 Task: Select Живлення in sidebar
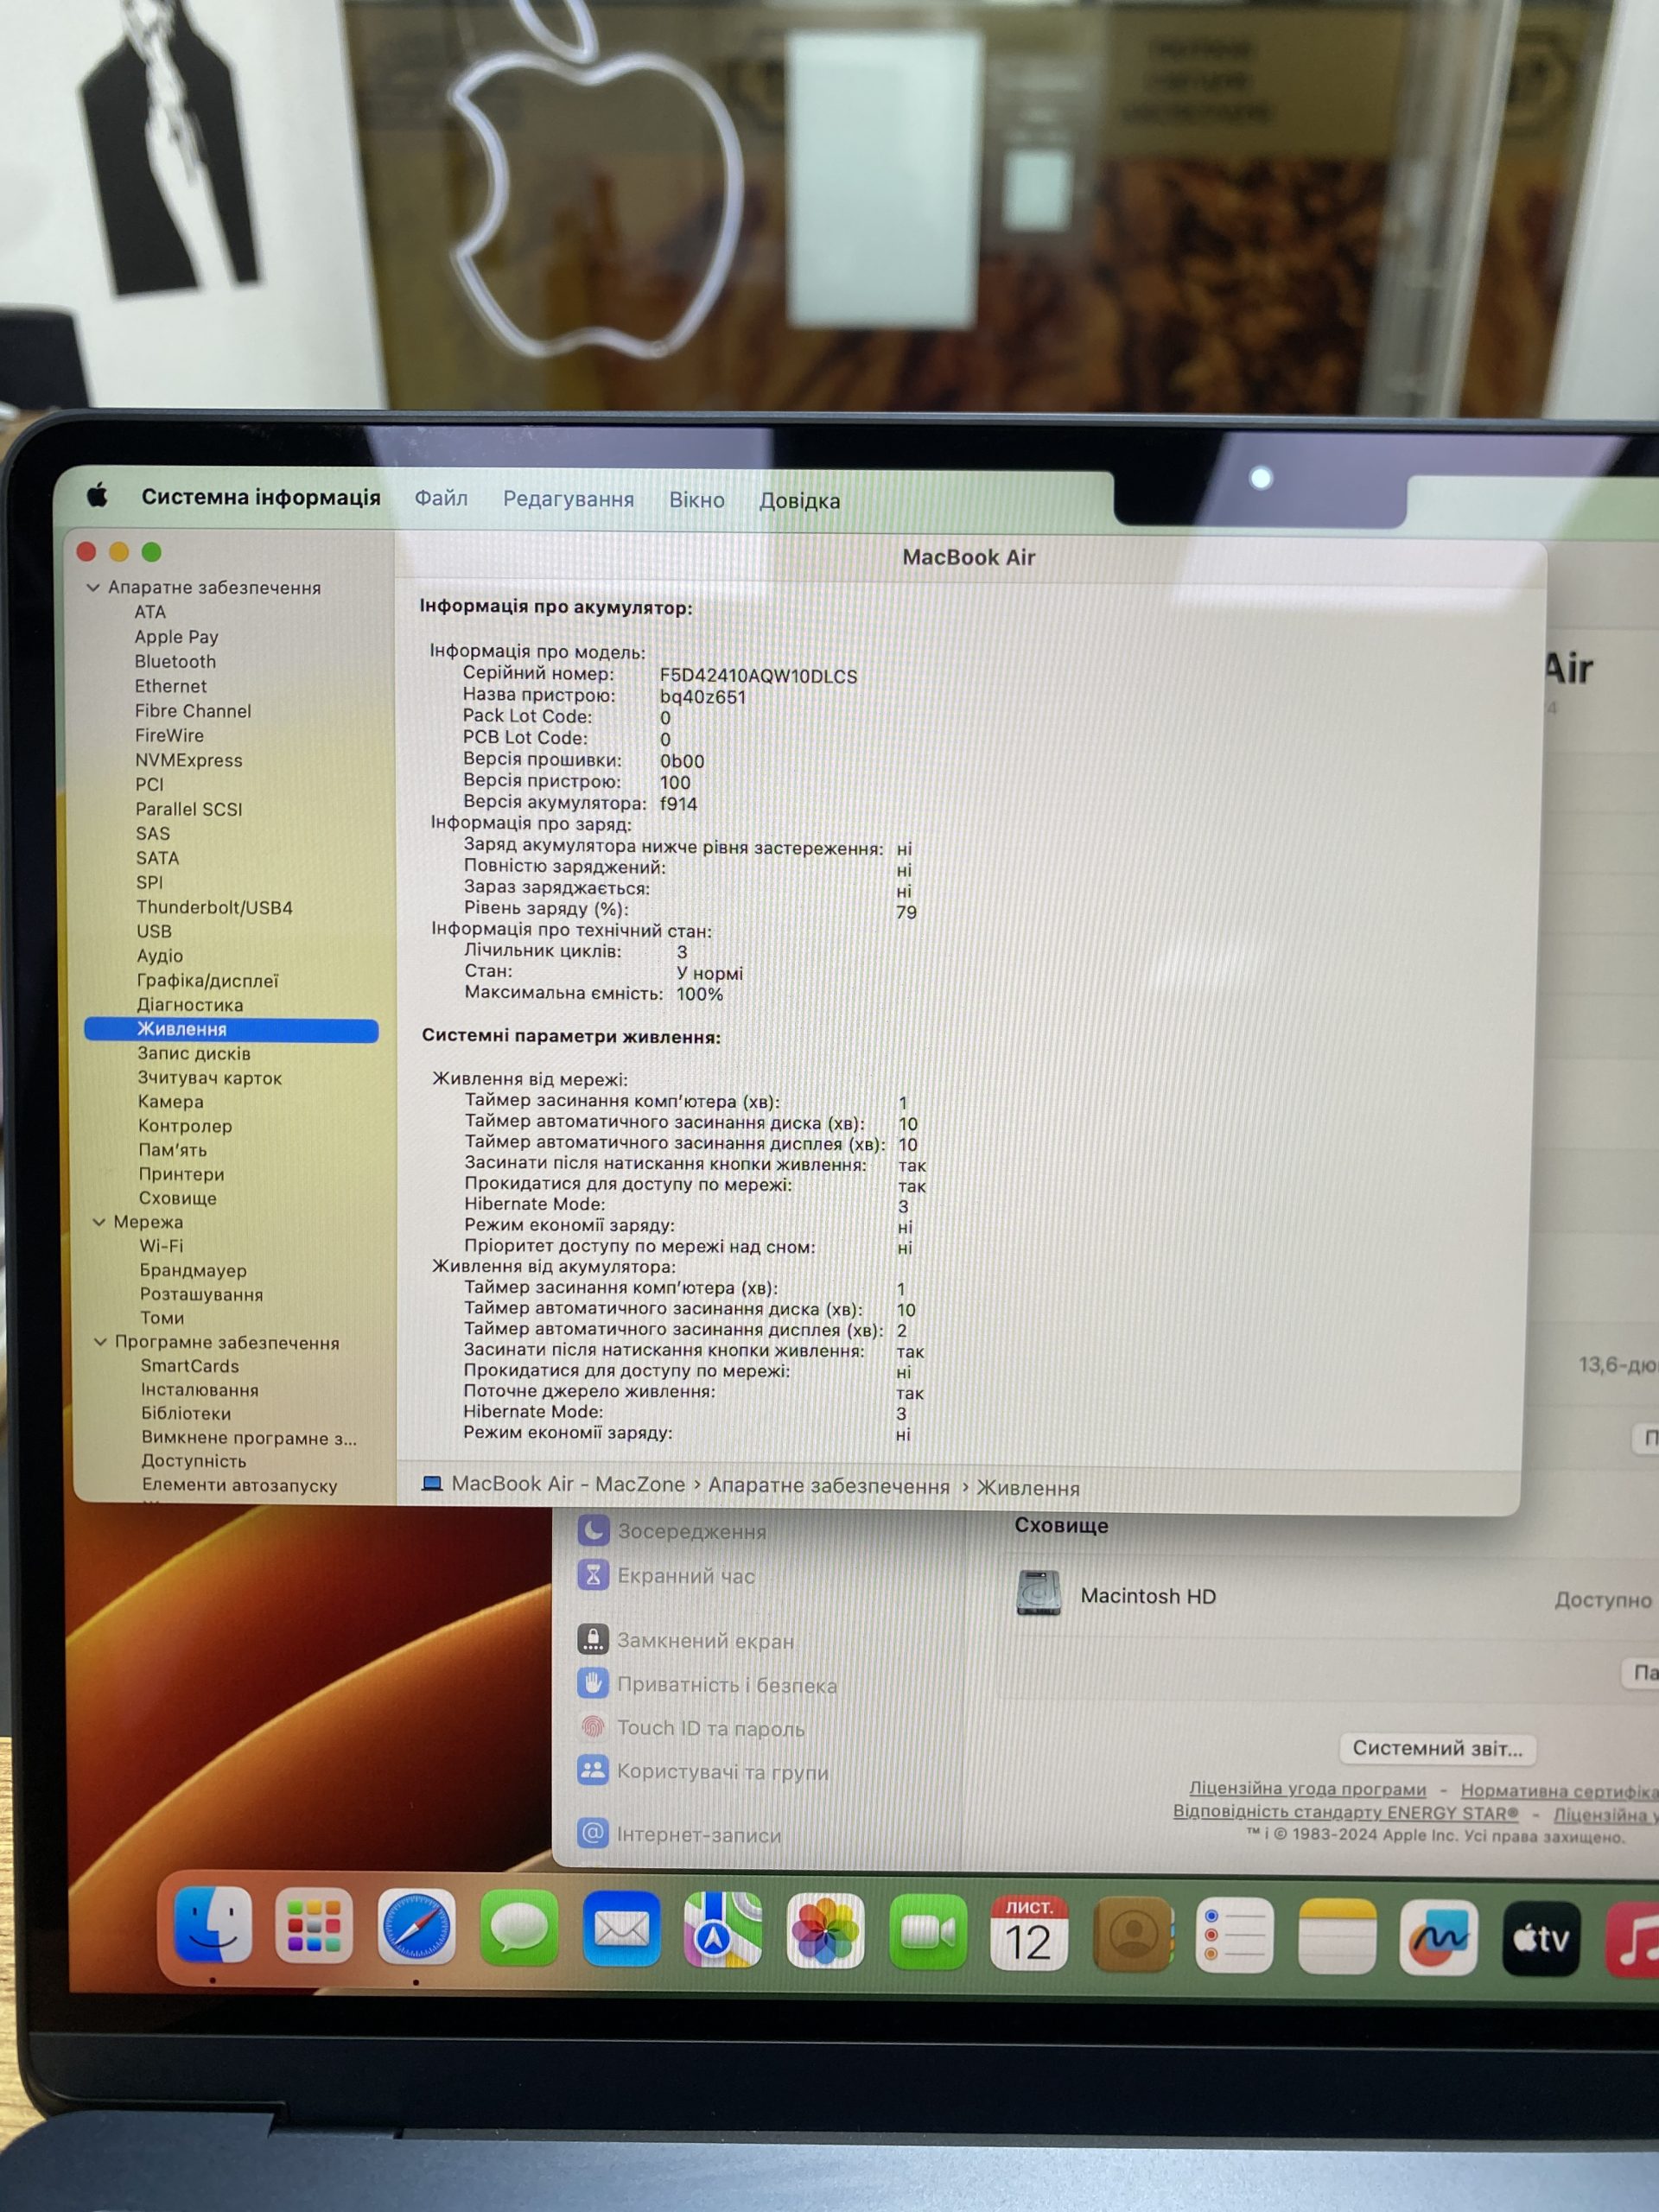pyautogui.click(x=231, y=1029)
